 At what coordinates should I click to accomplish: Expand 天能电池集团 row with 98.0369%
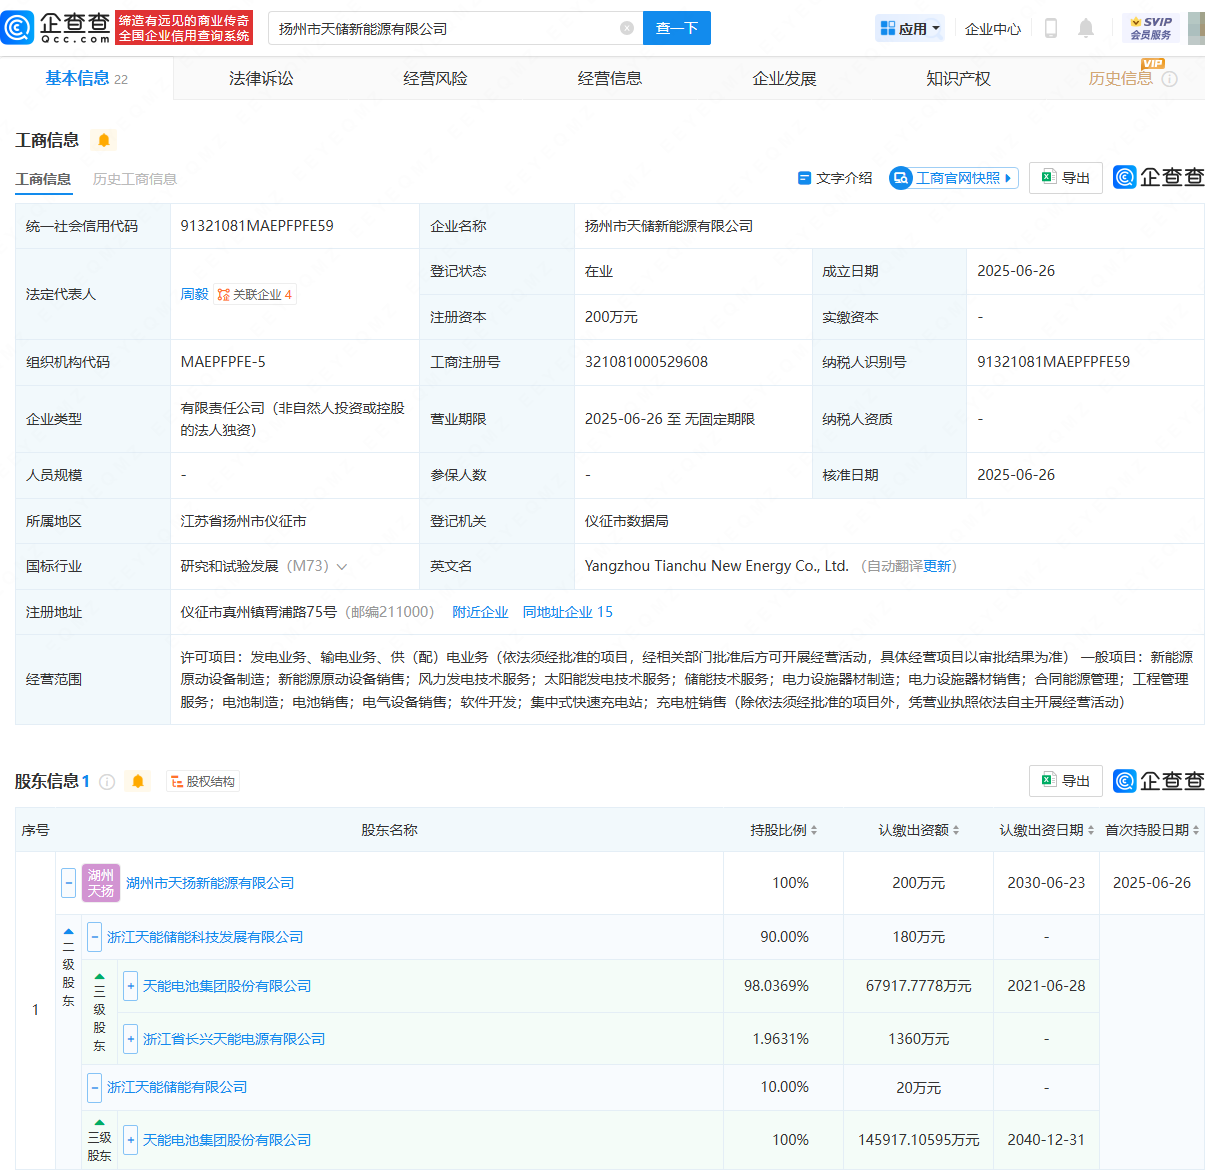pyautogui.click(x=130, y=986)
